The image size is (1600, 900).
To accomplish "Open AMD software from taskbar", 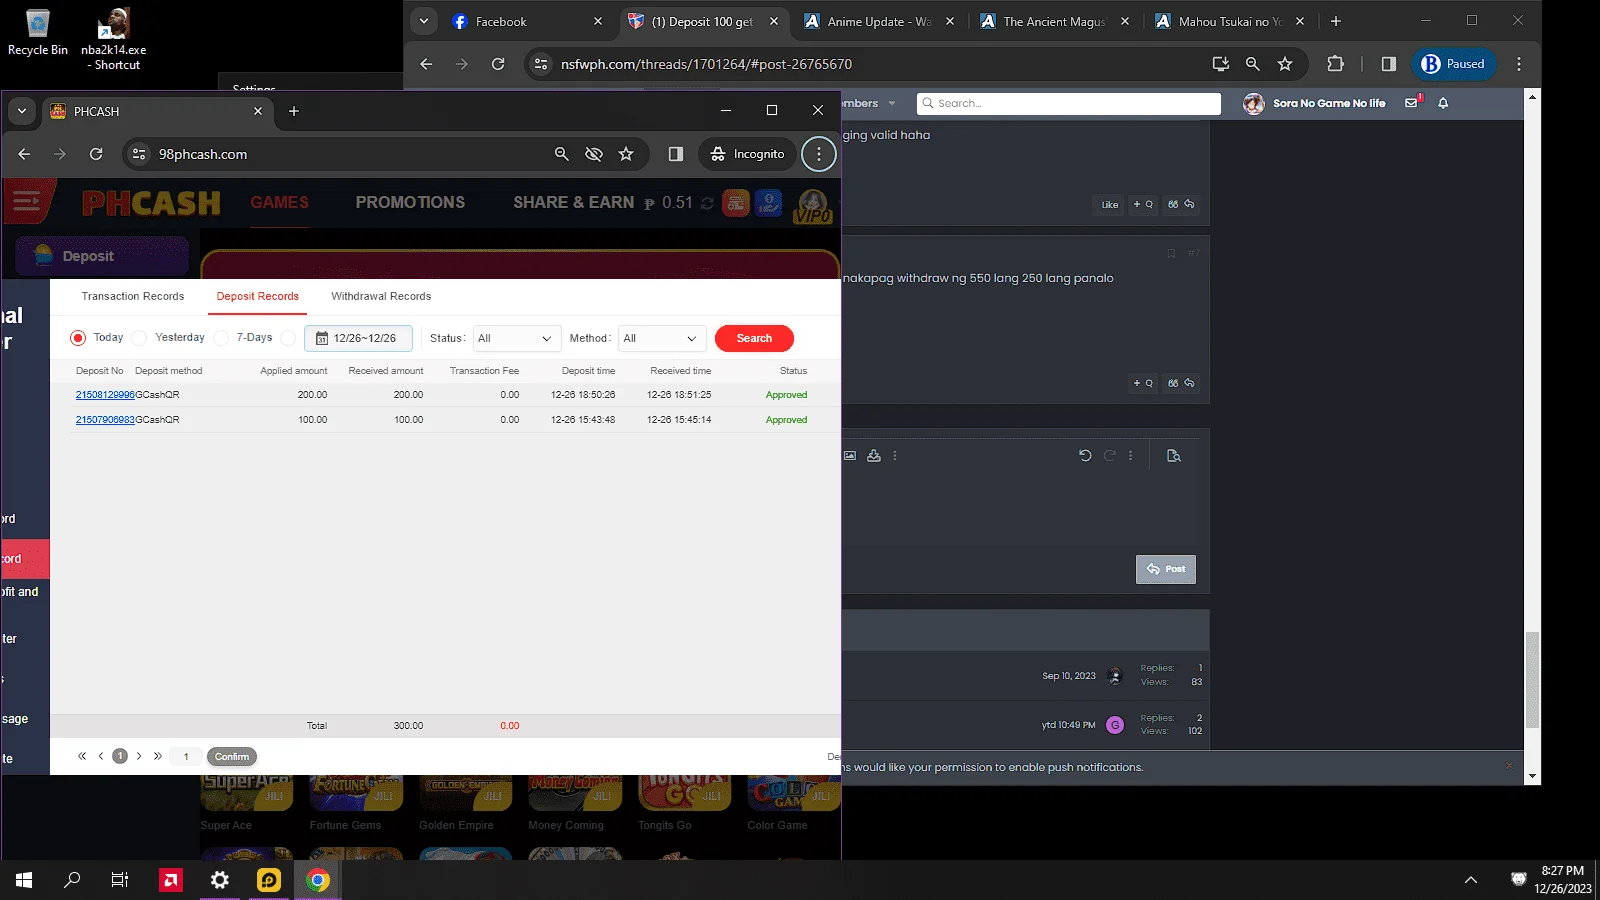I will (x=171, y=880).
